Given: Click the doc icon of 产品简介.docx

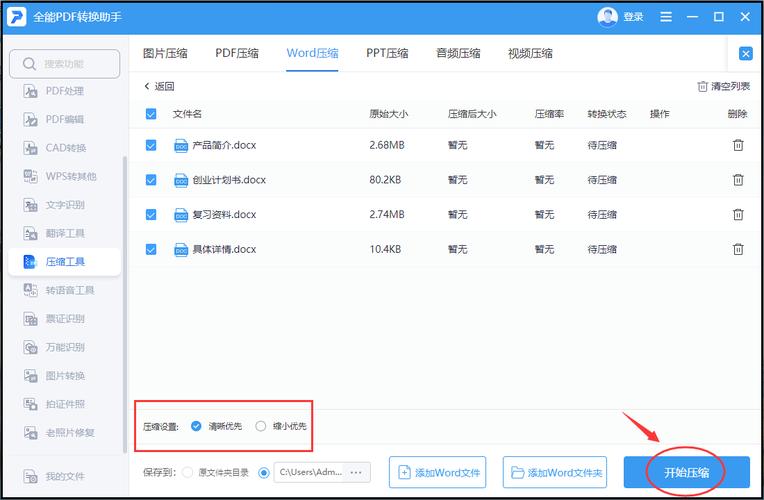Looking at the screenshot, I should click(x=181, y=145).
